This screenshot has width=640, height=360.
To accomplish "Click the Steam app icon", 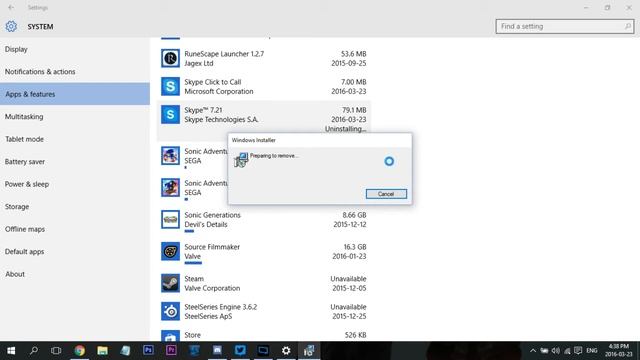I will (x=170, y=283).
